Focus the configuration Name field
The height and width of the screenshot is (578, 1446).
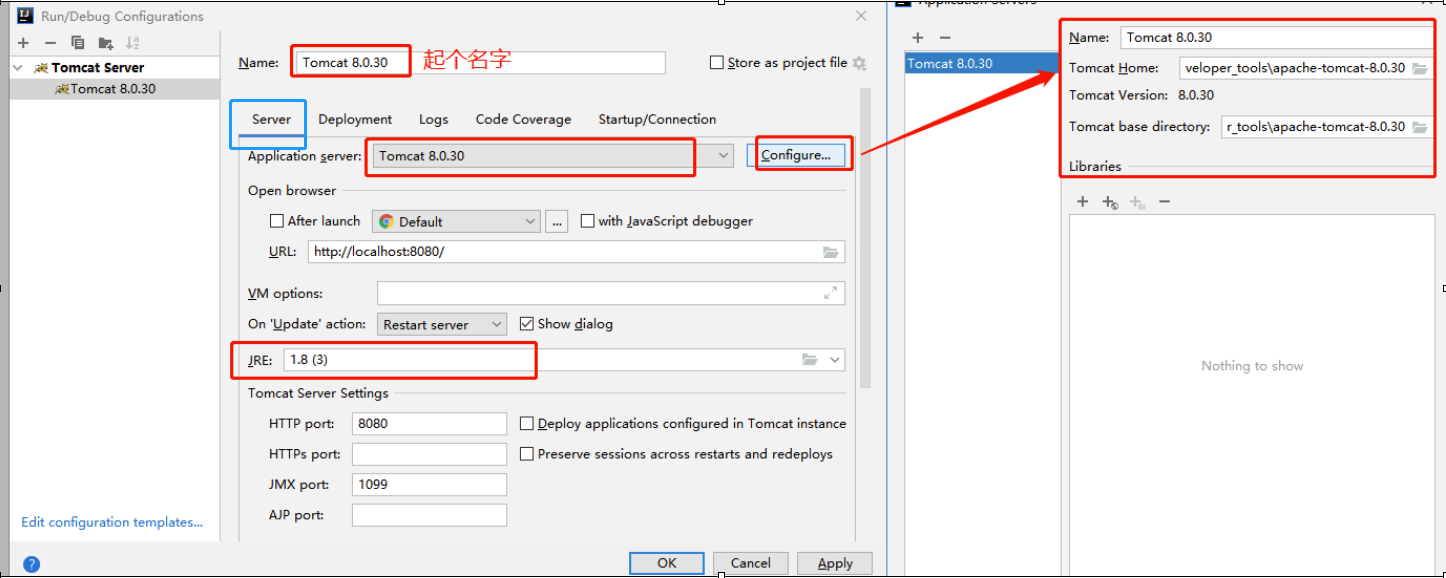[478, 62]
